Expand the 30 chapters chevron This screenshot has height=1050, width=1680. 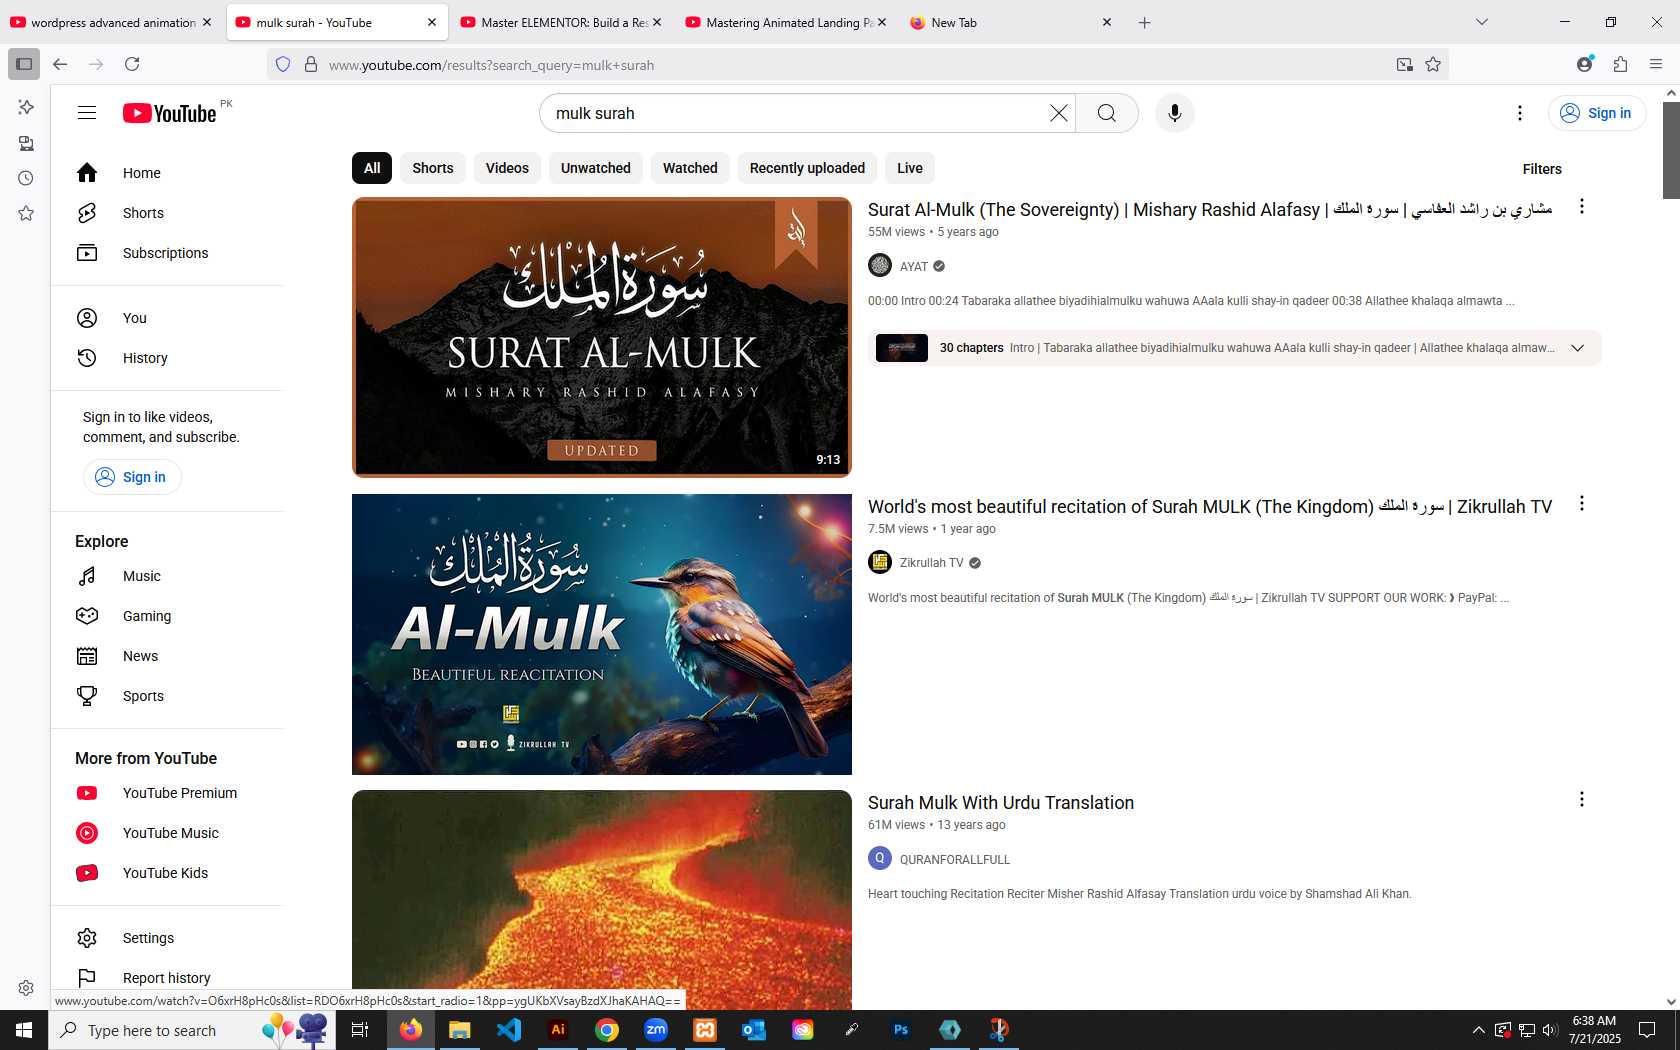1577,348
